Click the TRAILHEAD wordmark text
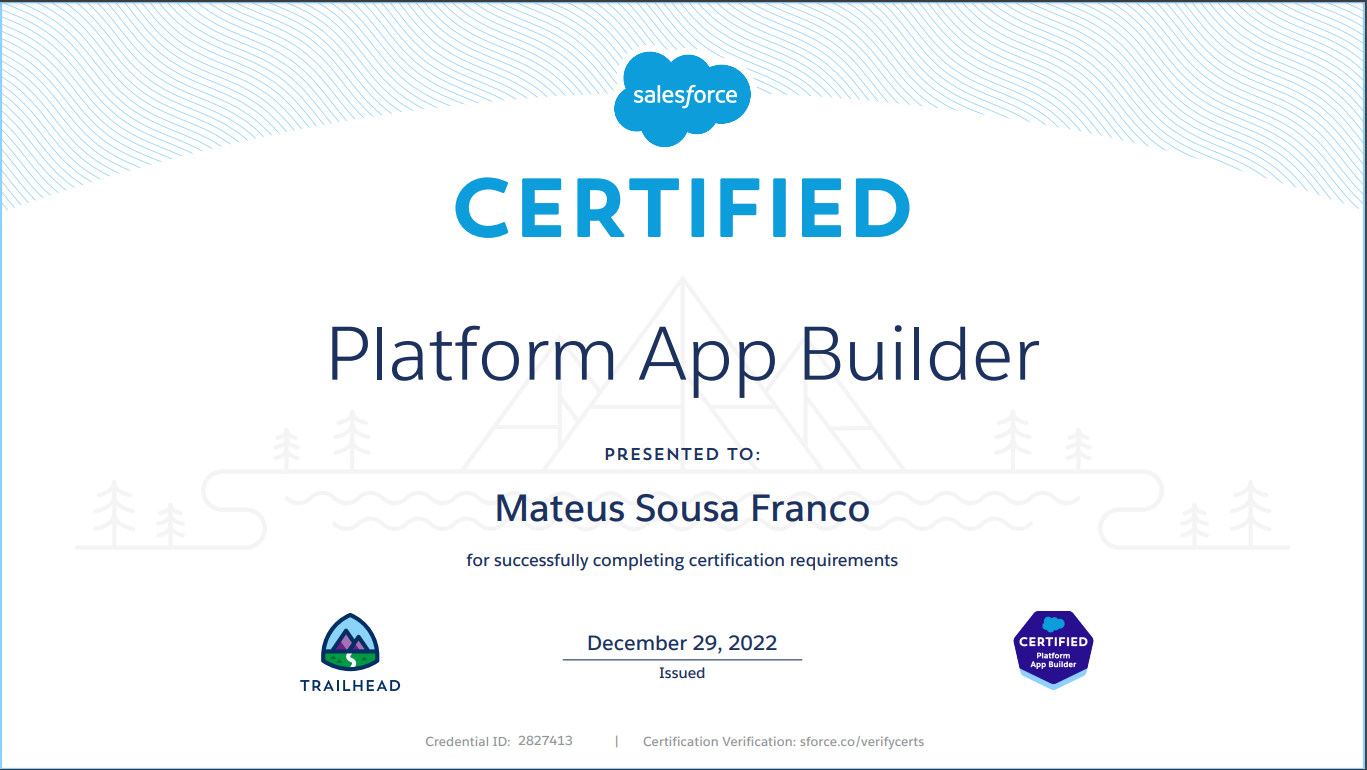The image size is (1367, 770). tap(351, 686)
